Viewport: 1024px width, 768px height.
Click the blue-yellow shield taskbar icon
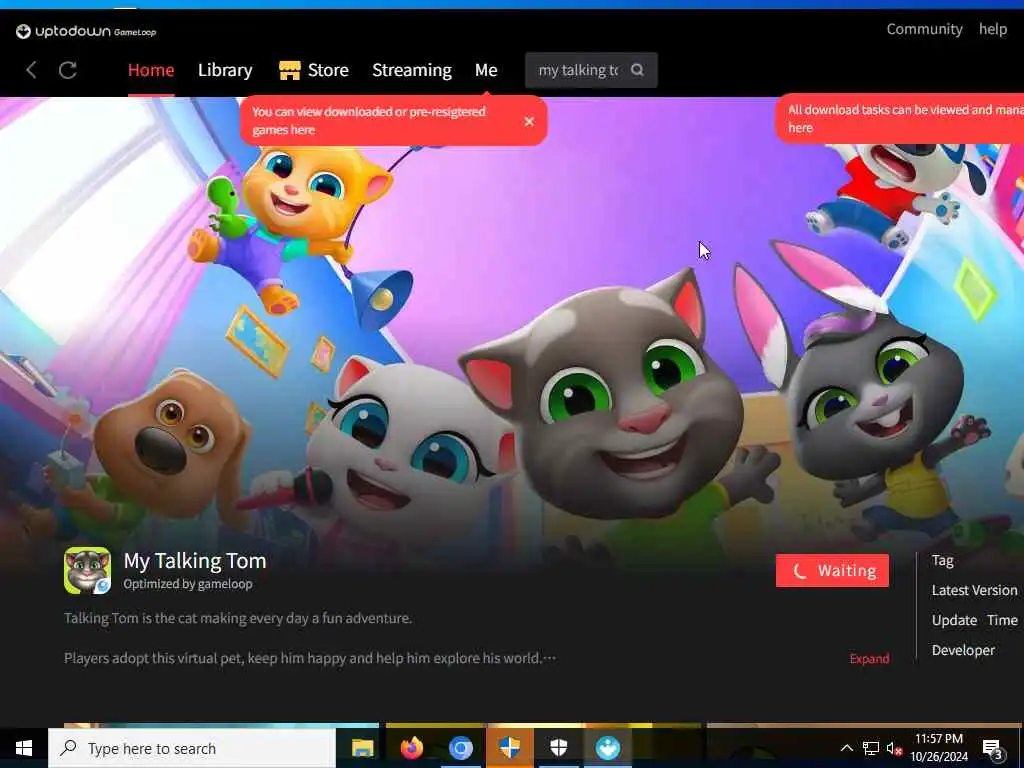[x=509, y=748]
